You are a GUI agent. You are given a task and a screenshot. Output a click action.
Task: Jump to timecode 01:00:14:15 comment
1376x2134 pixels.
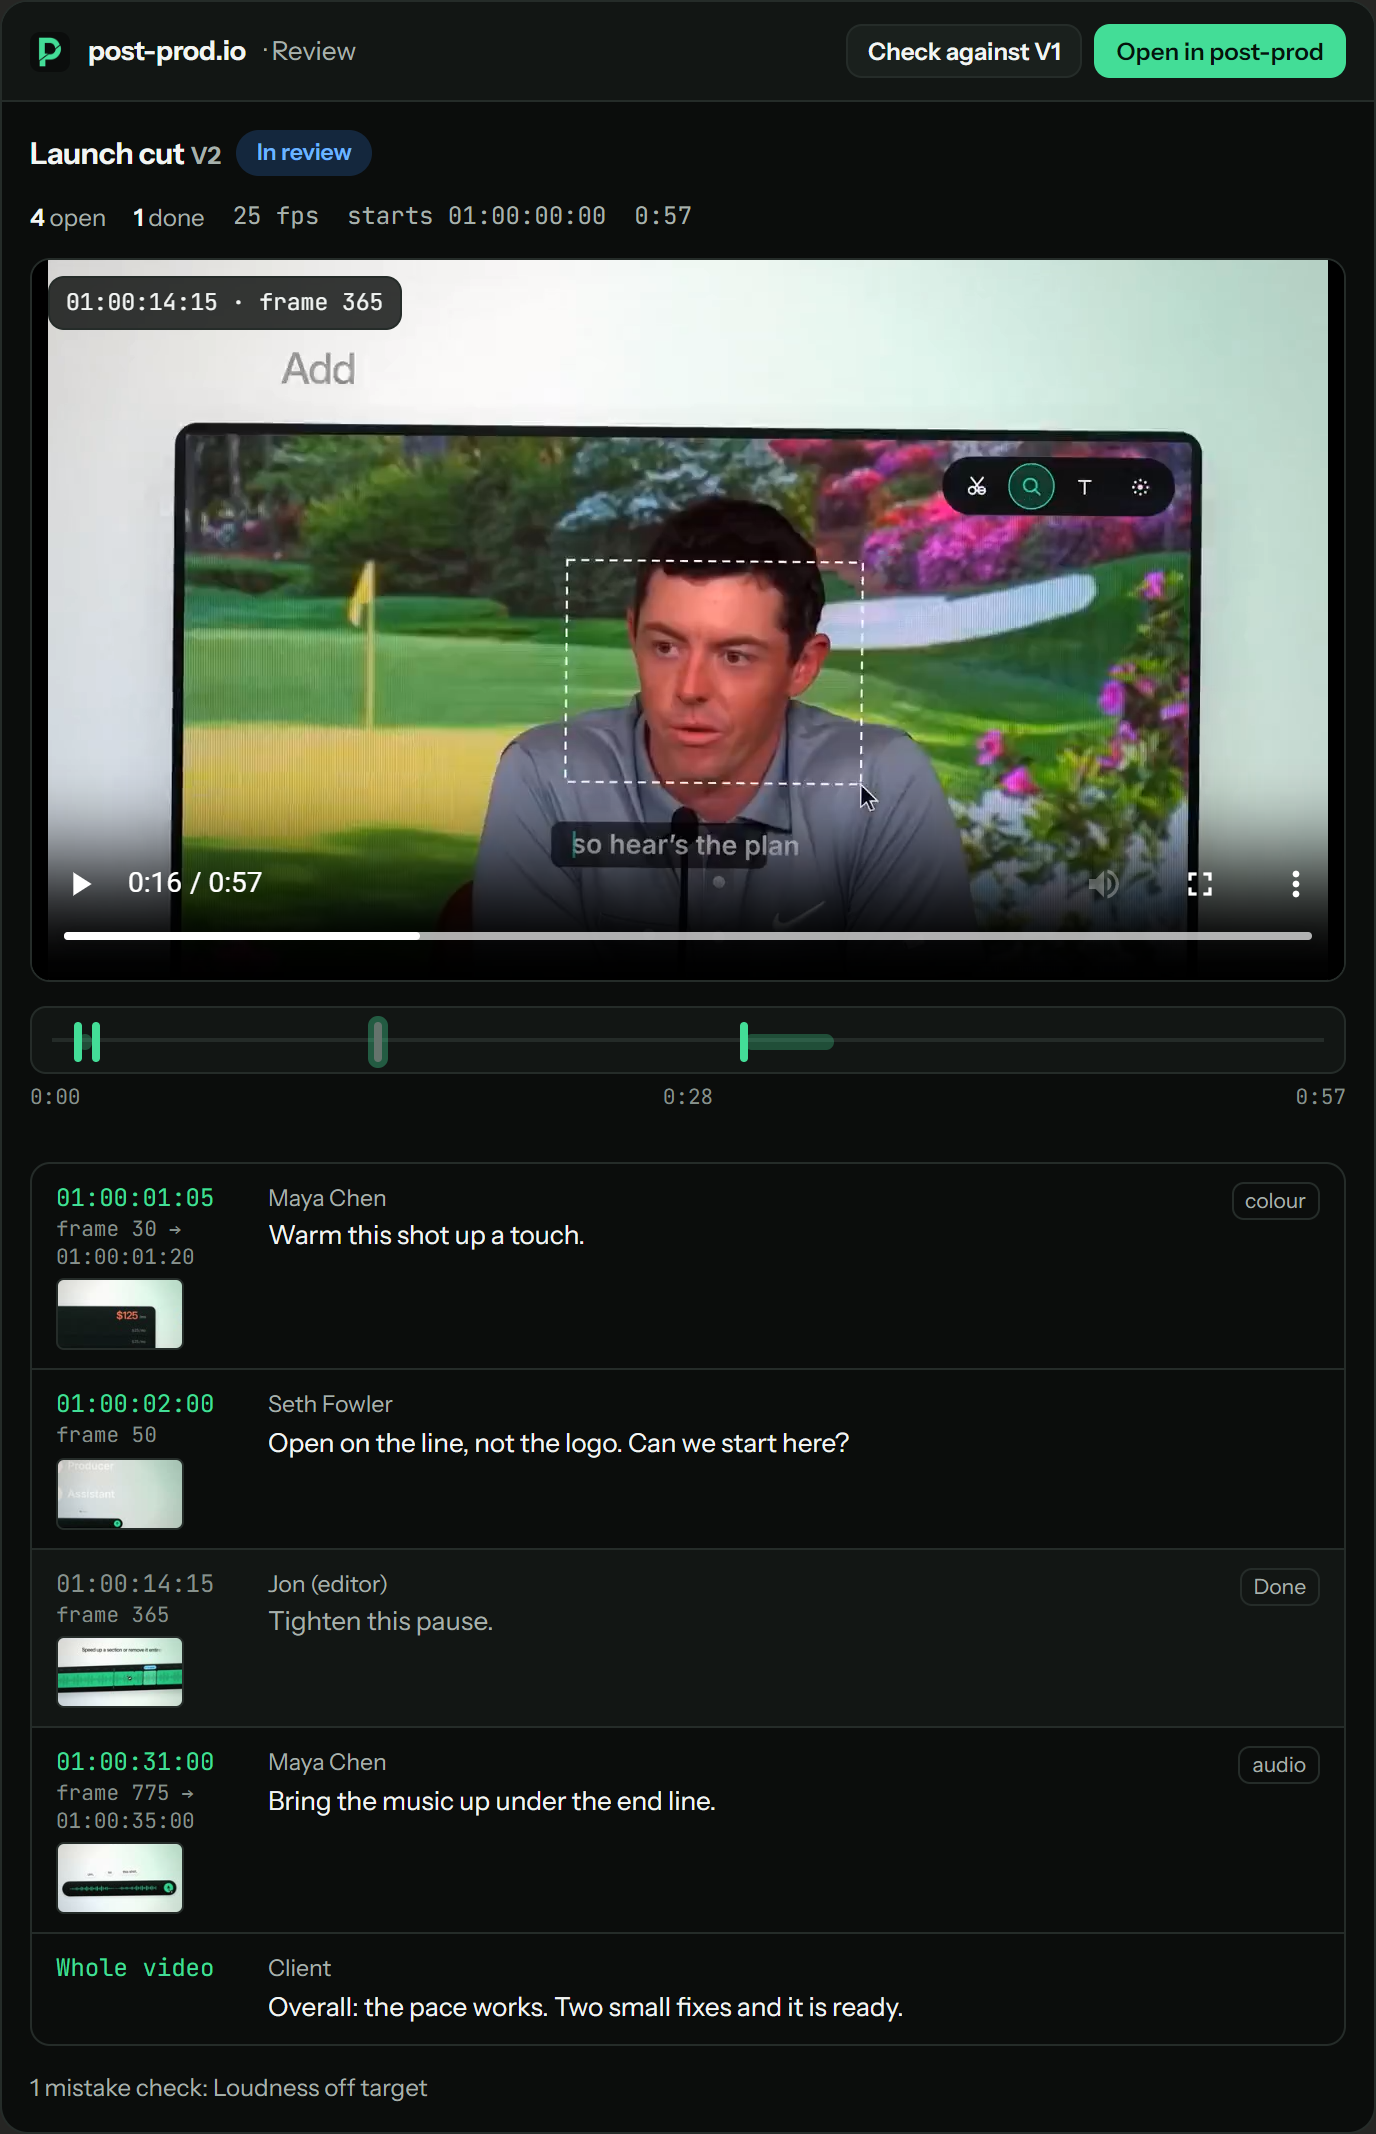click(x=135, y=1583)
